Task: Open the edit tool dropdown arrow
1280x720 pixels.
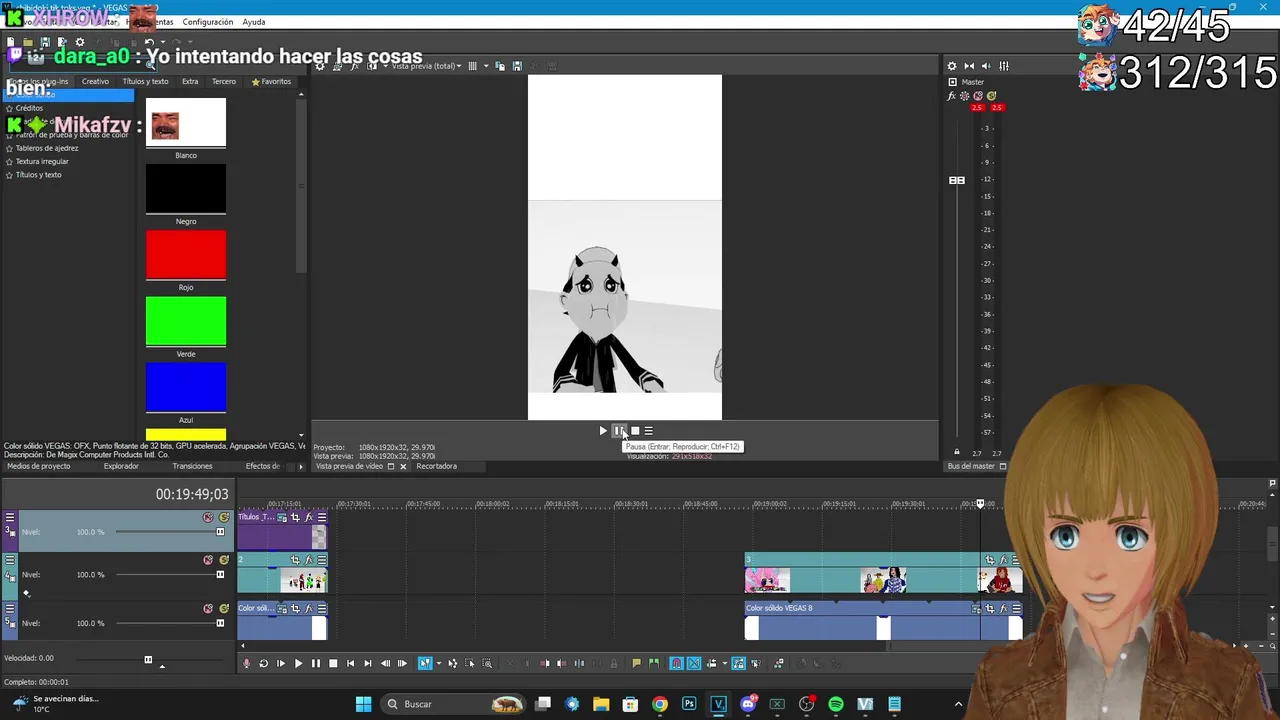Action: [x=439, y=663]
